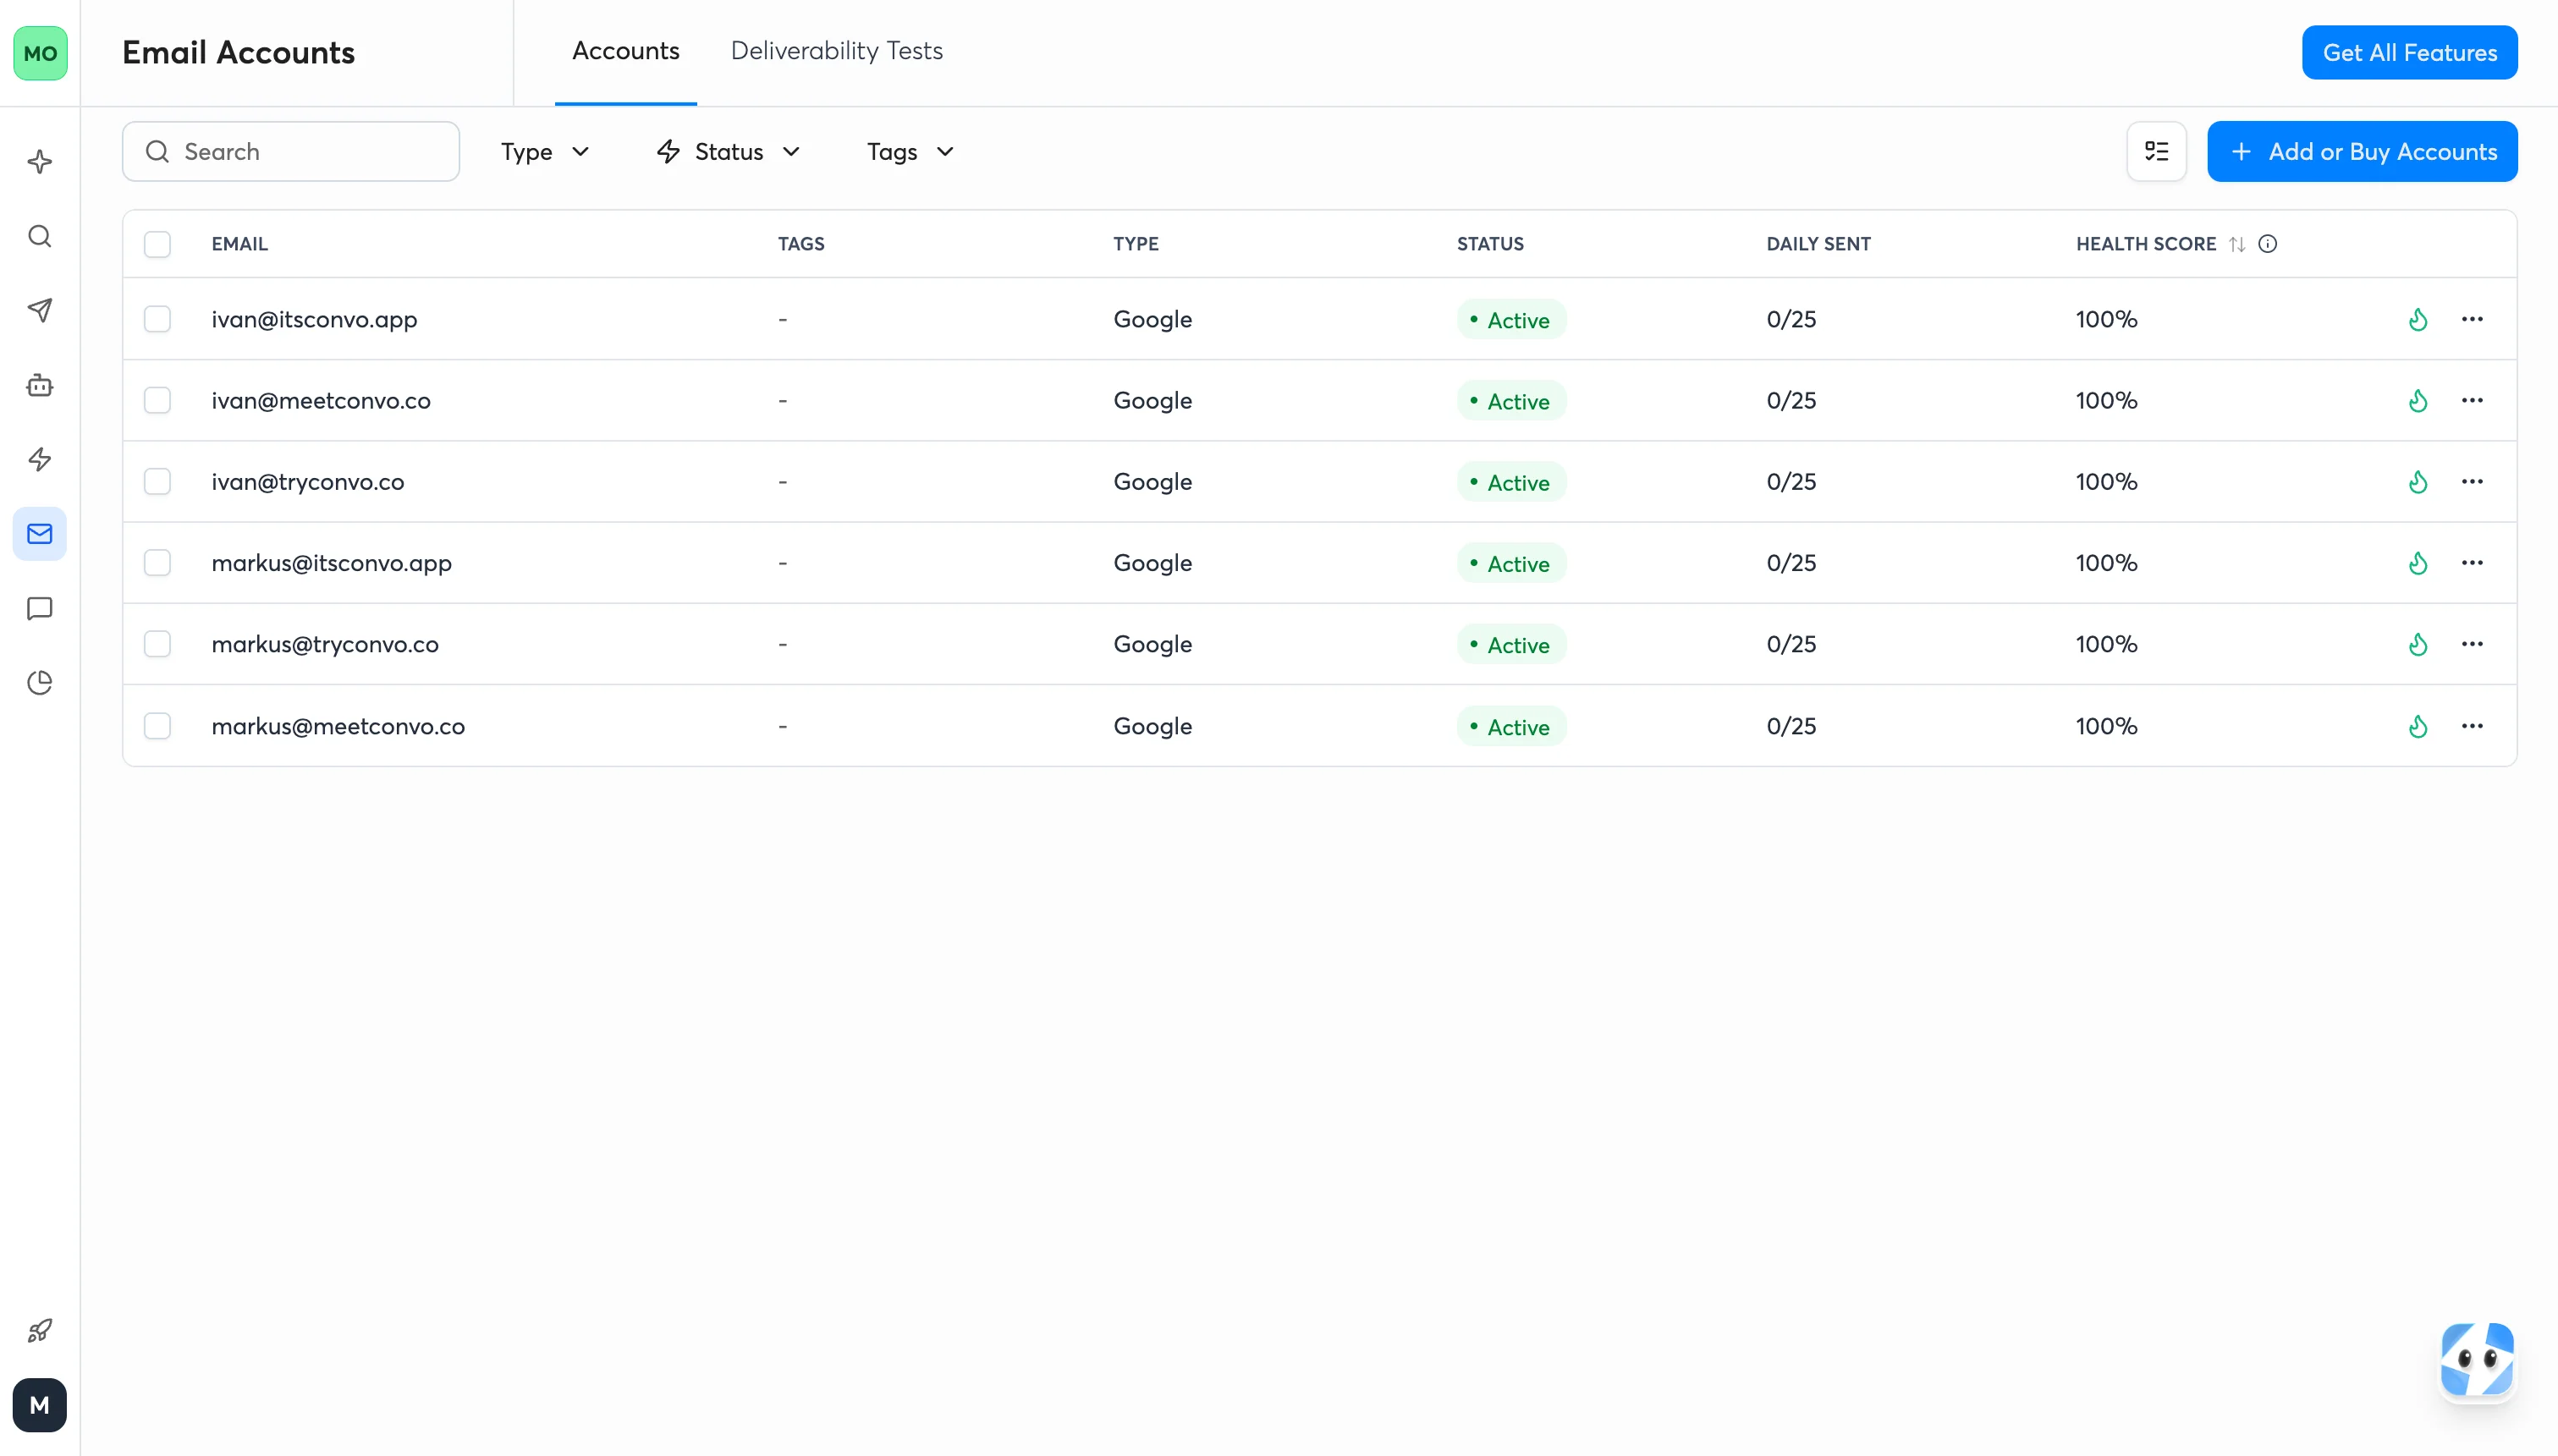Open the ivan@tryconvo.co email entry
This screenshot has height=1456, width=2558.
[x=308, y=482]
